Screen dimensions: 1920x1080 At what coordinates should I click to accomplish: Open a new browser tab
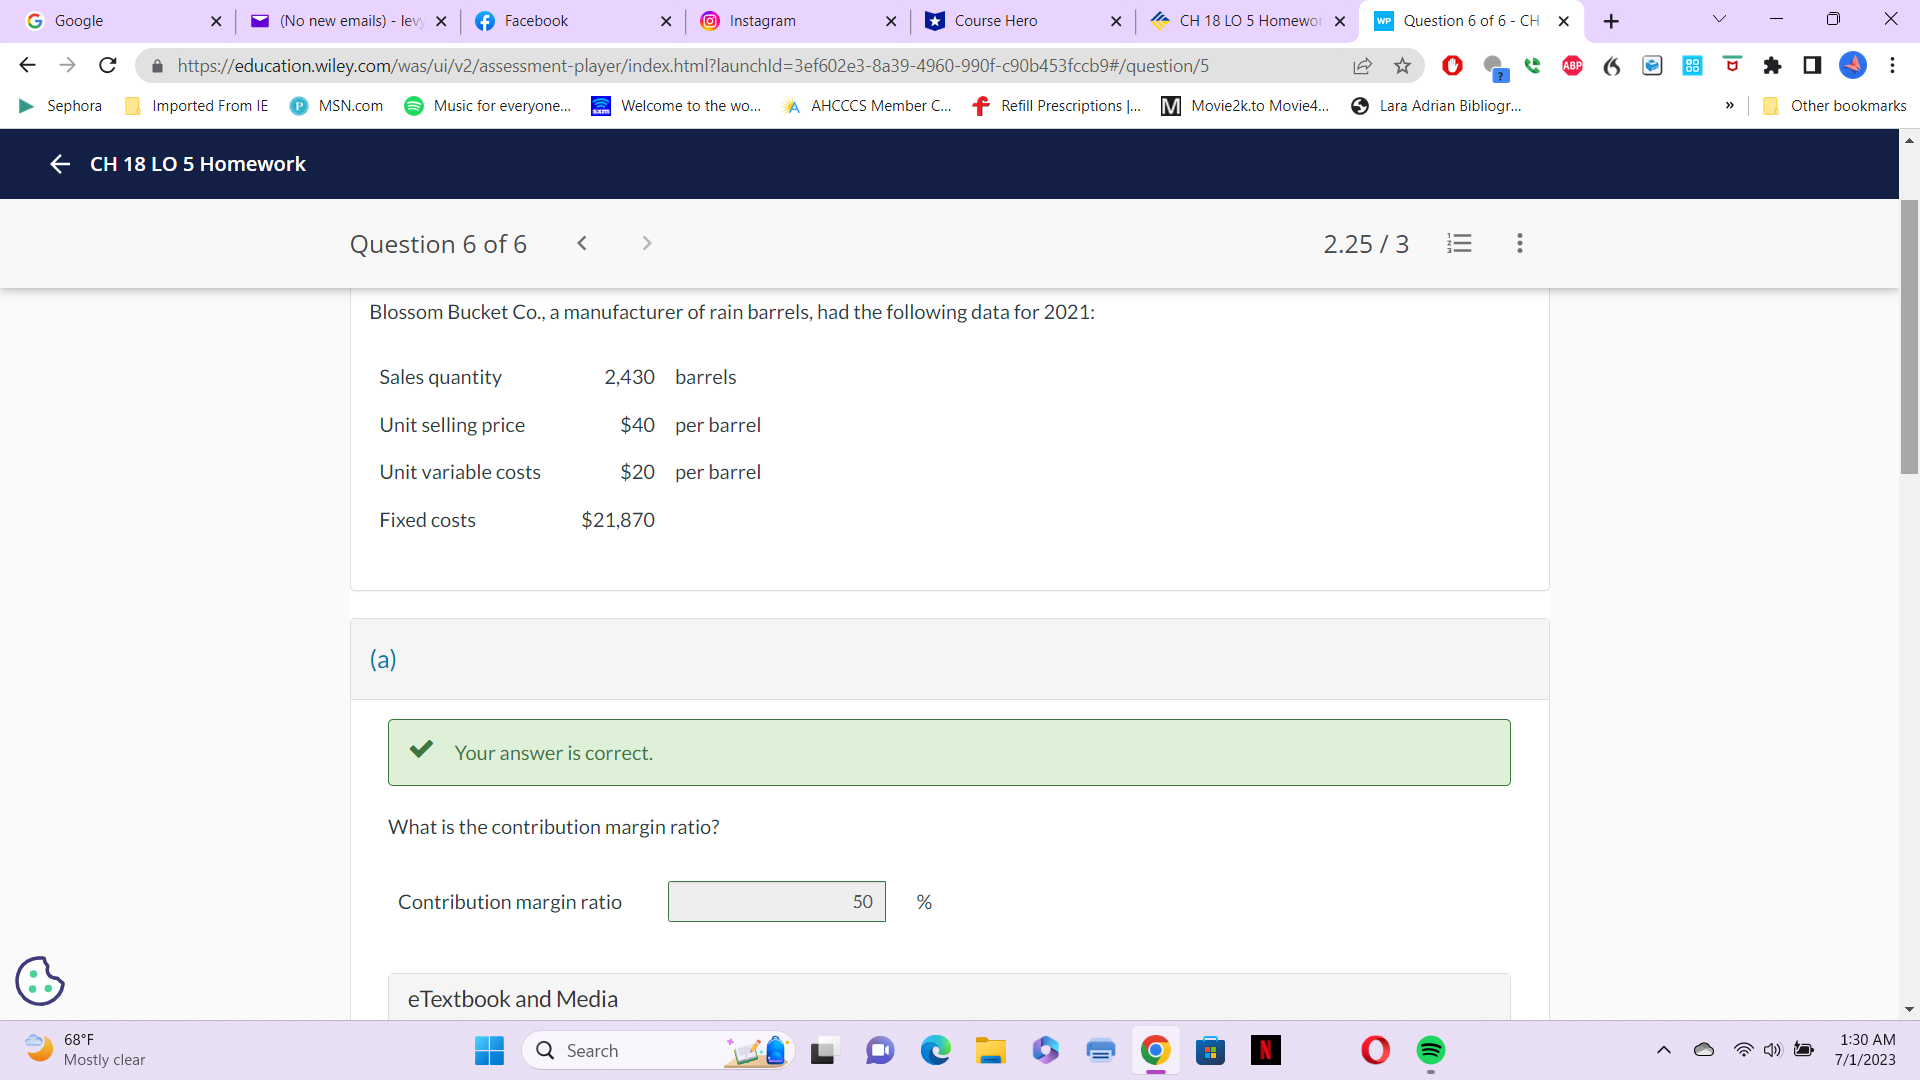click(x=1611, y=21)
